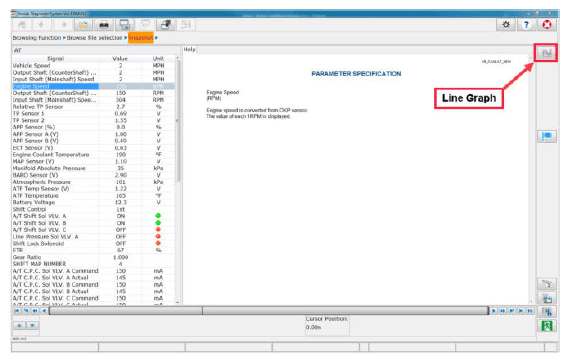Open settings with the gear icon
Screen dimensions: 569x362
(x=506, y=25)
